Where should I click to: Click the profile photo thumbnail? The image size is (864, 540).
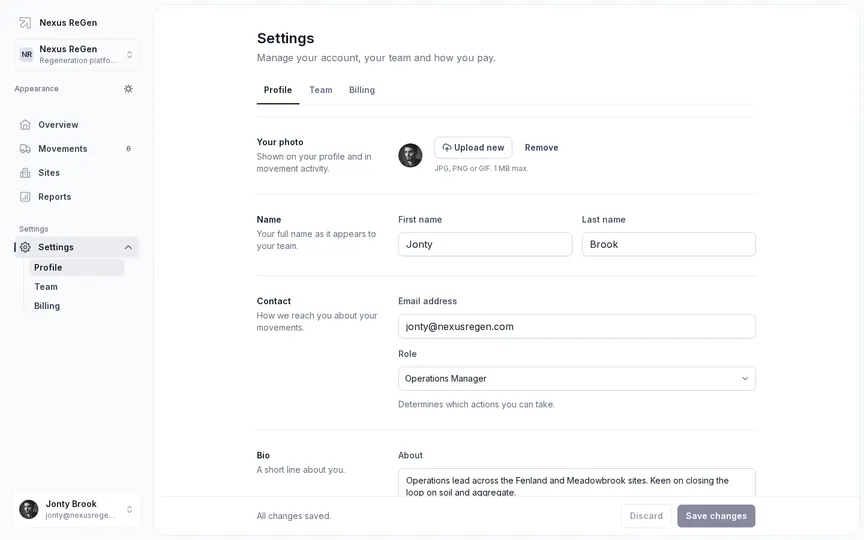point(411,155)
